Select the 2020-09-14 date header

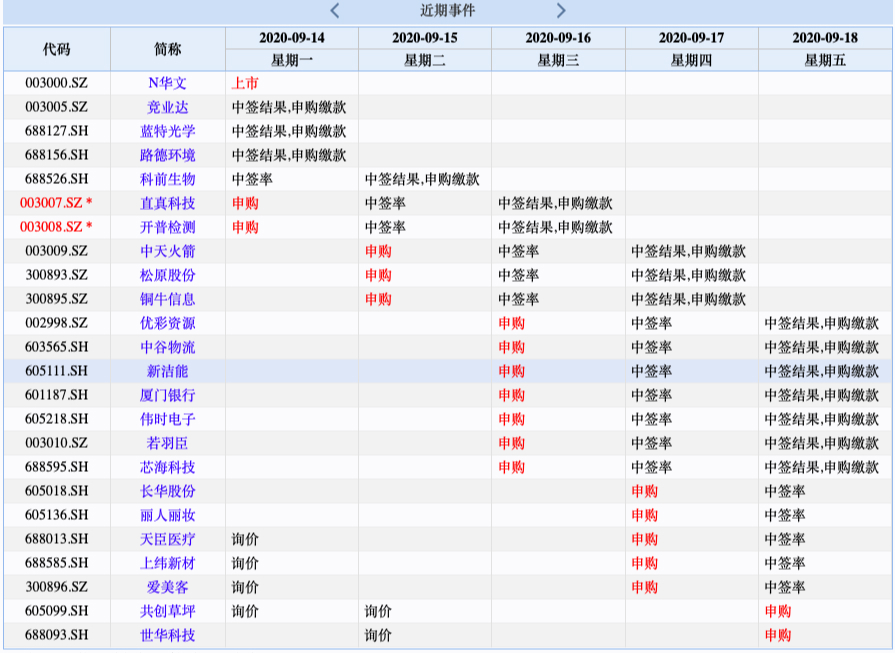coord(292,38)
